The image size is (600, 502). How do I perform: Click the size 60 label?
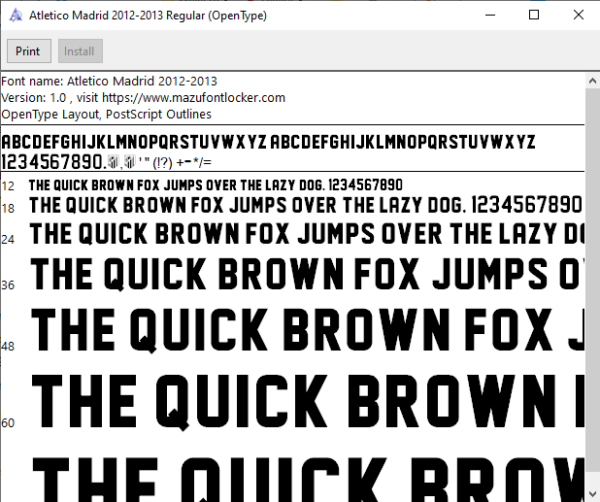8,423
